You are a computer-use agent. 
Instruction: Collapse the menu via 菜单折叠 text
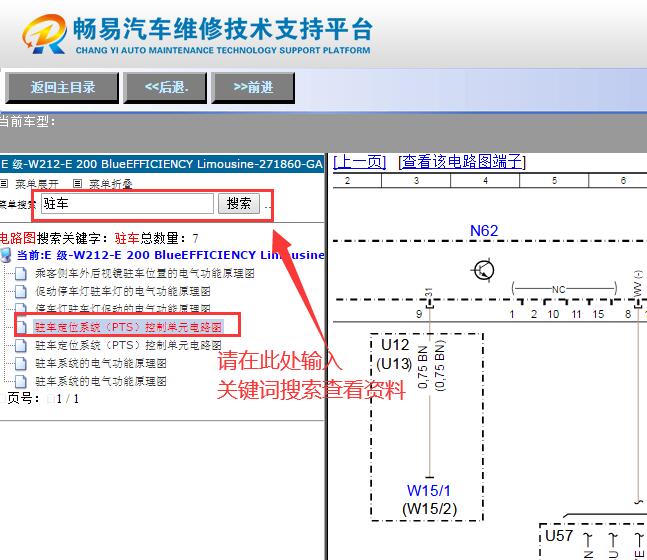111,184
